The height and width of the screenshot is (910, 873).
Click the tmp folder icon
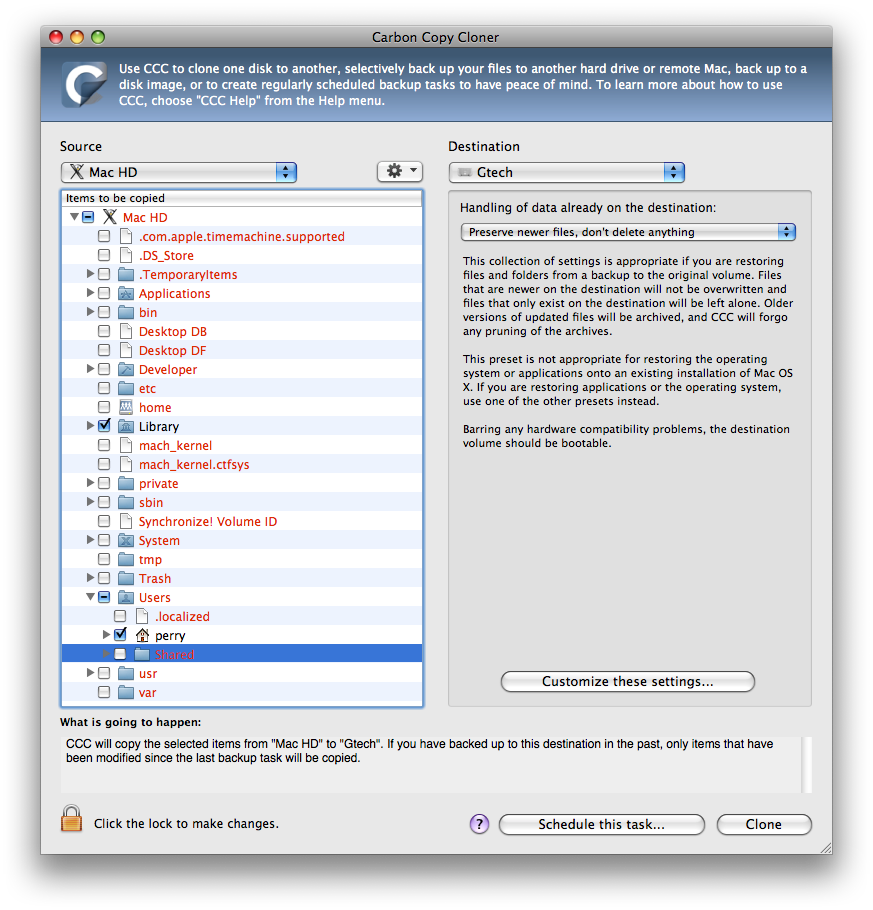point(126,559)
